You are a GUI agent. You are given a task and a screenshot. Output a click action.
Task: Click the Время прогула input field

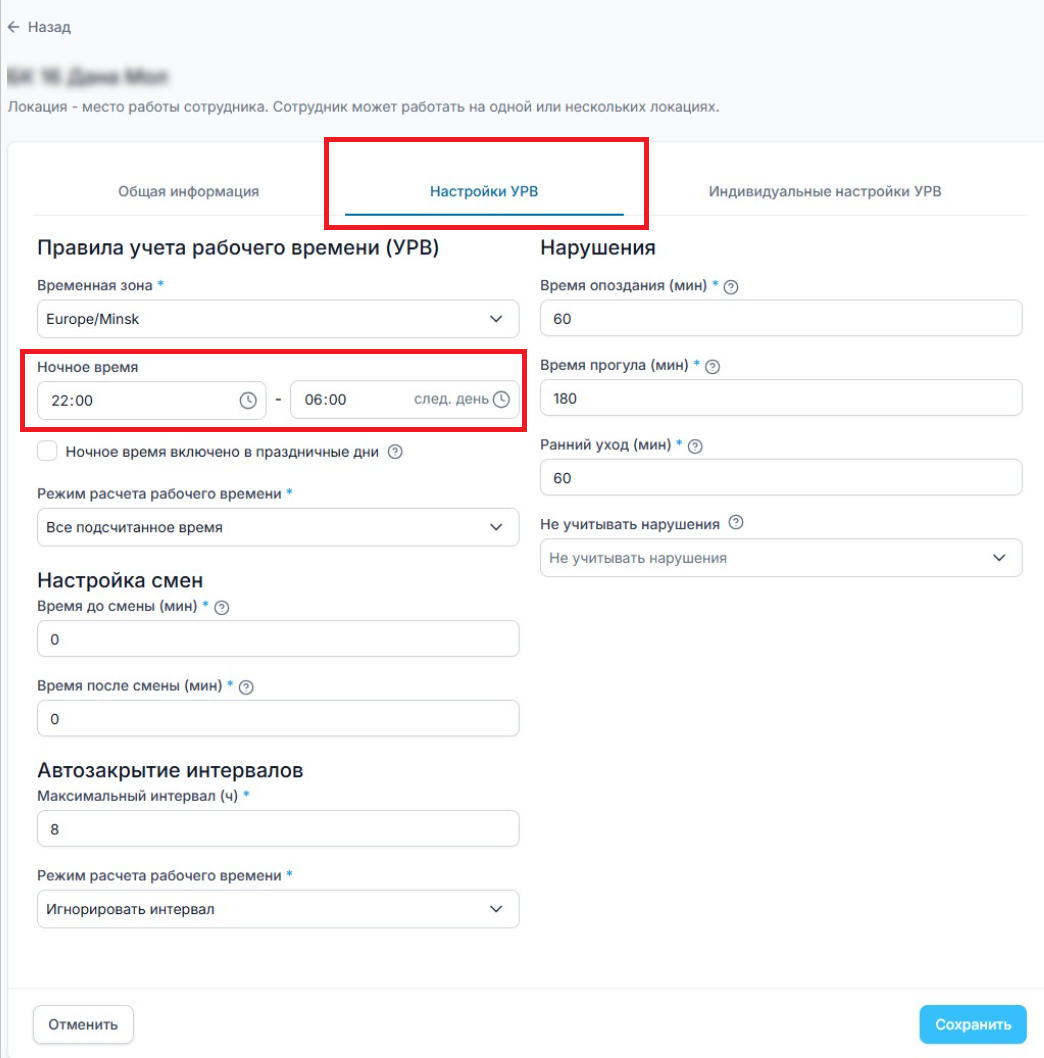[780, 398]
